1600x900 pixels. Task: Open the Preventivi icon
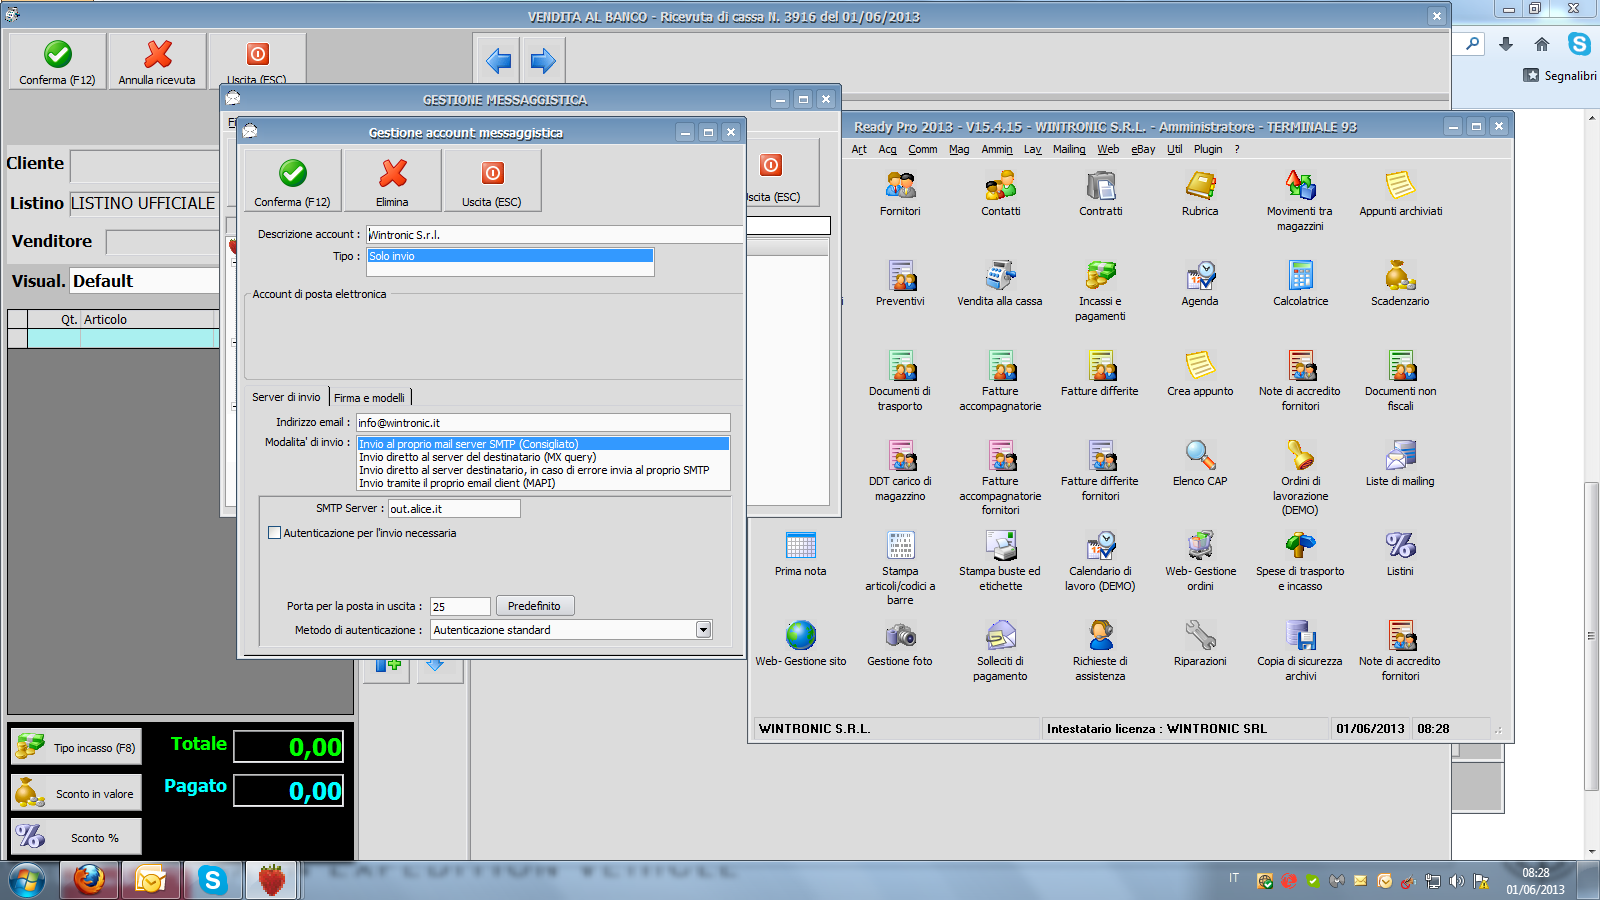point(900,284)
